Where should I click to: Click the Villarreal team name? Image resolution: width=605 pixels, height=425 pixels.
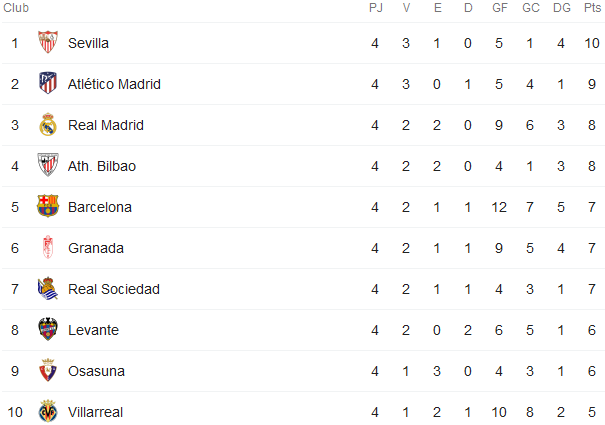tap(95, 412)
